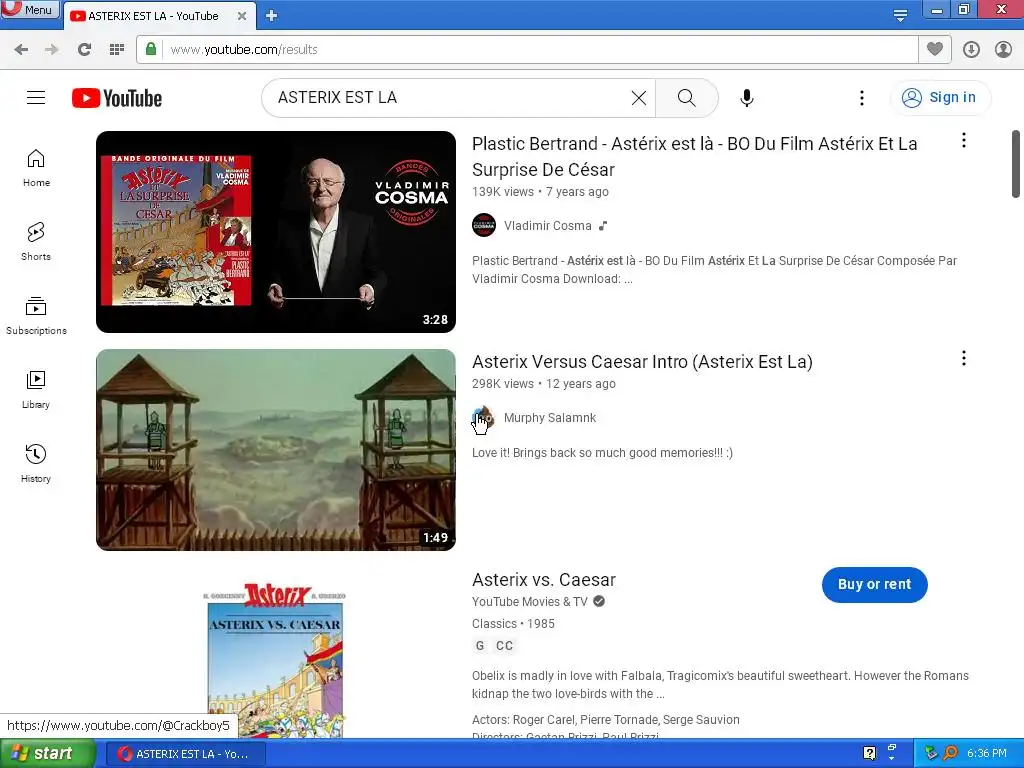
Task: Click the help question mark tray icon
Action: [x=869, y=754]
